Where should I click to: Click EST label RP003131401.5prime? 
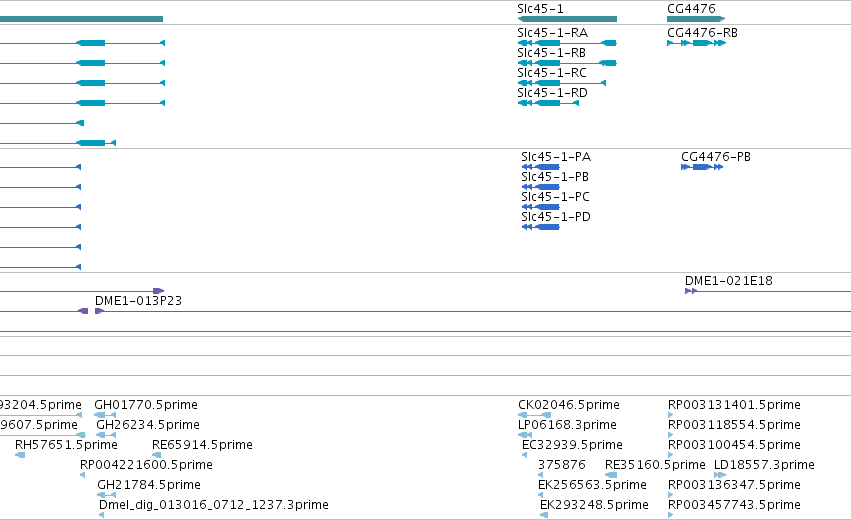coord(734,405)
